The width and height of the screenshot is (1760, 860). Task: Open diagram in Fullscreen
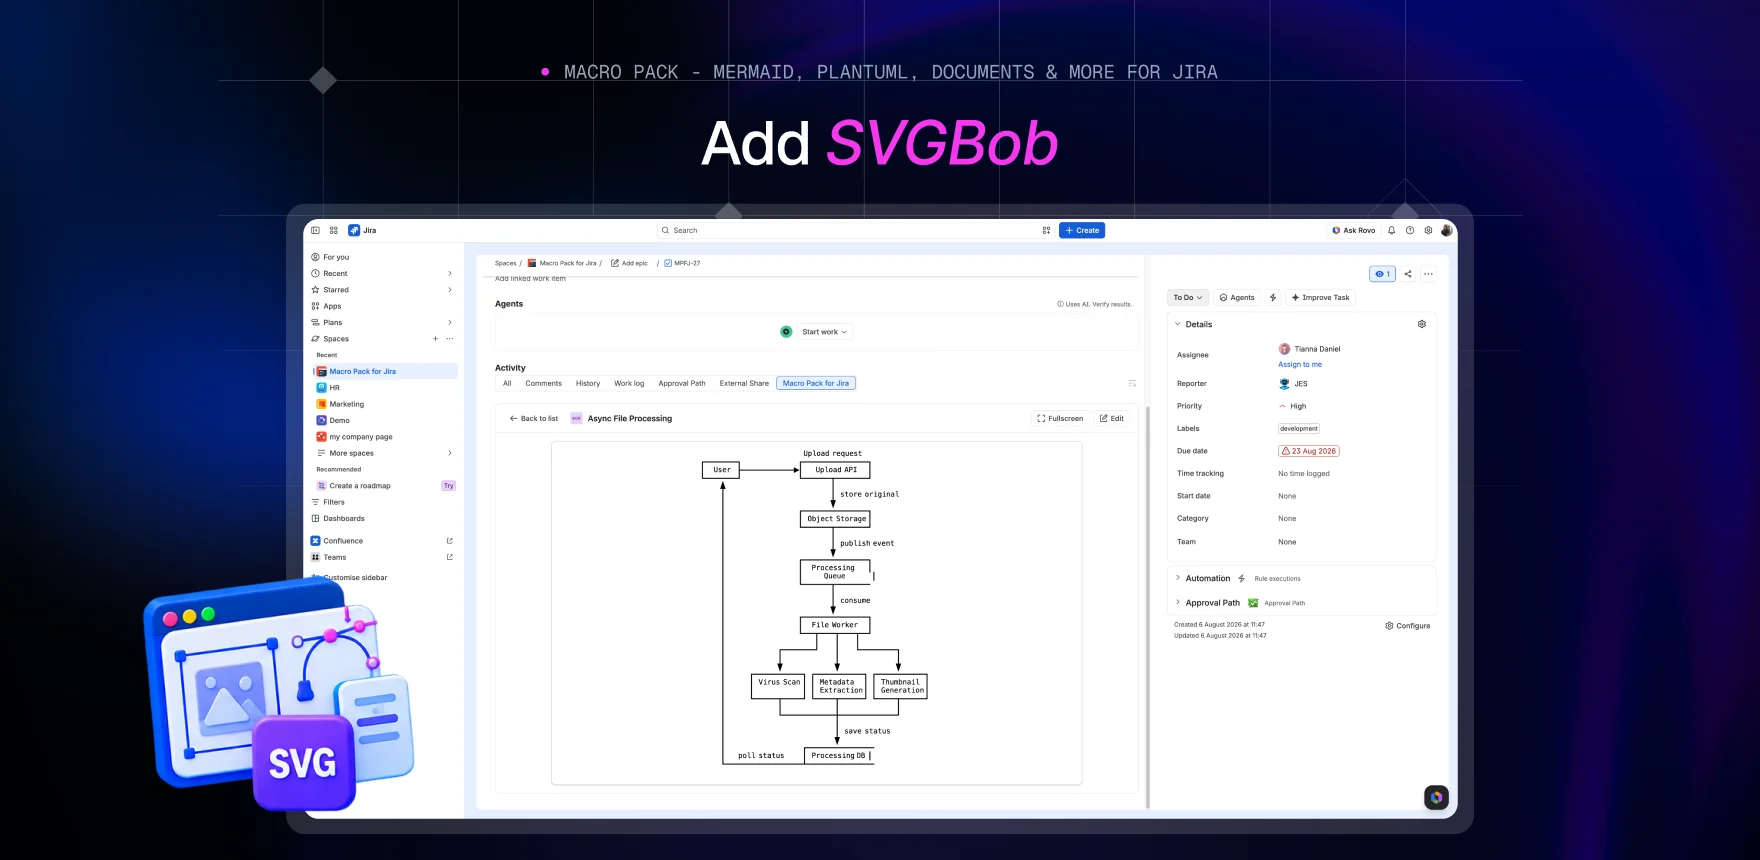[x=1060, y=418]
